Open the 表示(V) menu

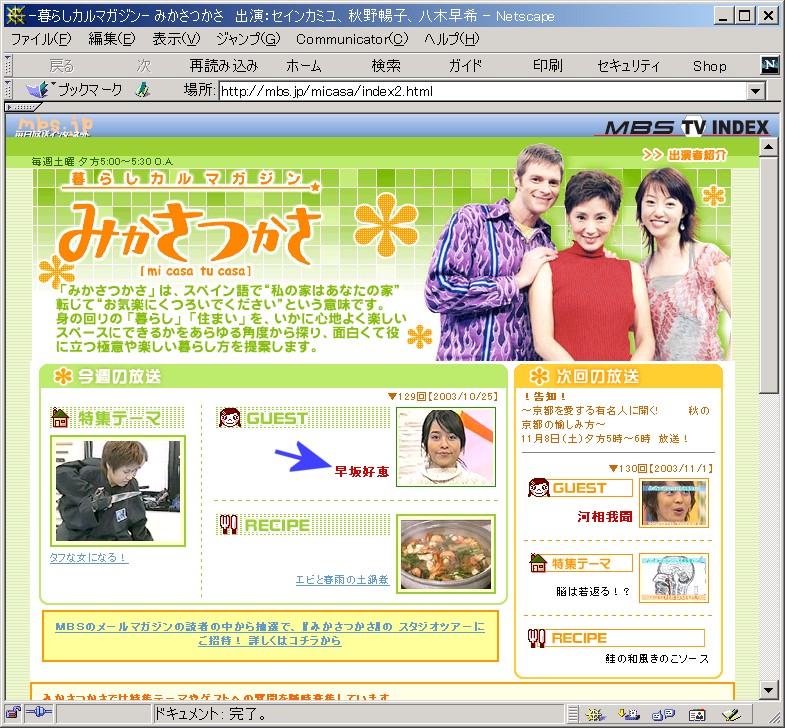(176, 39)
